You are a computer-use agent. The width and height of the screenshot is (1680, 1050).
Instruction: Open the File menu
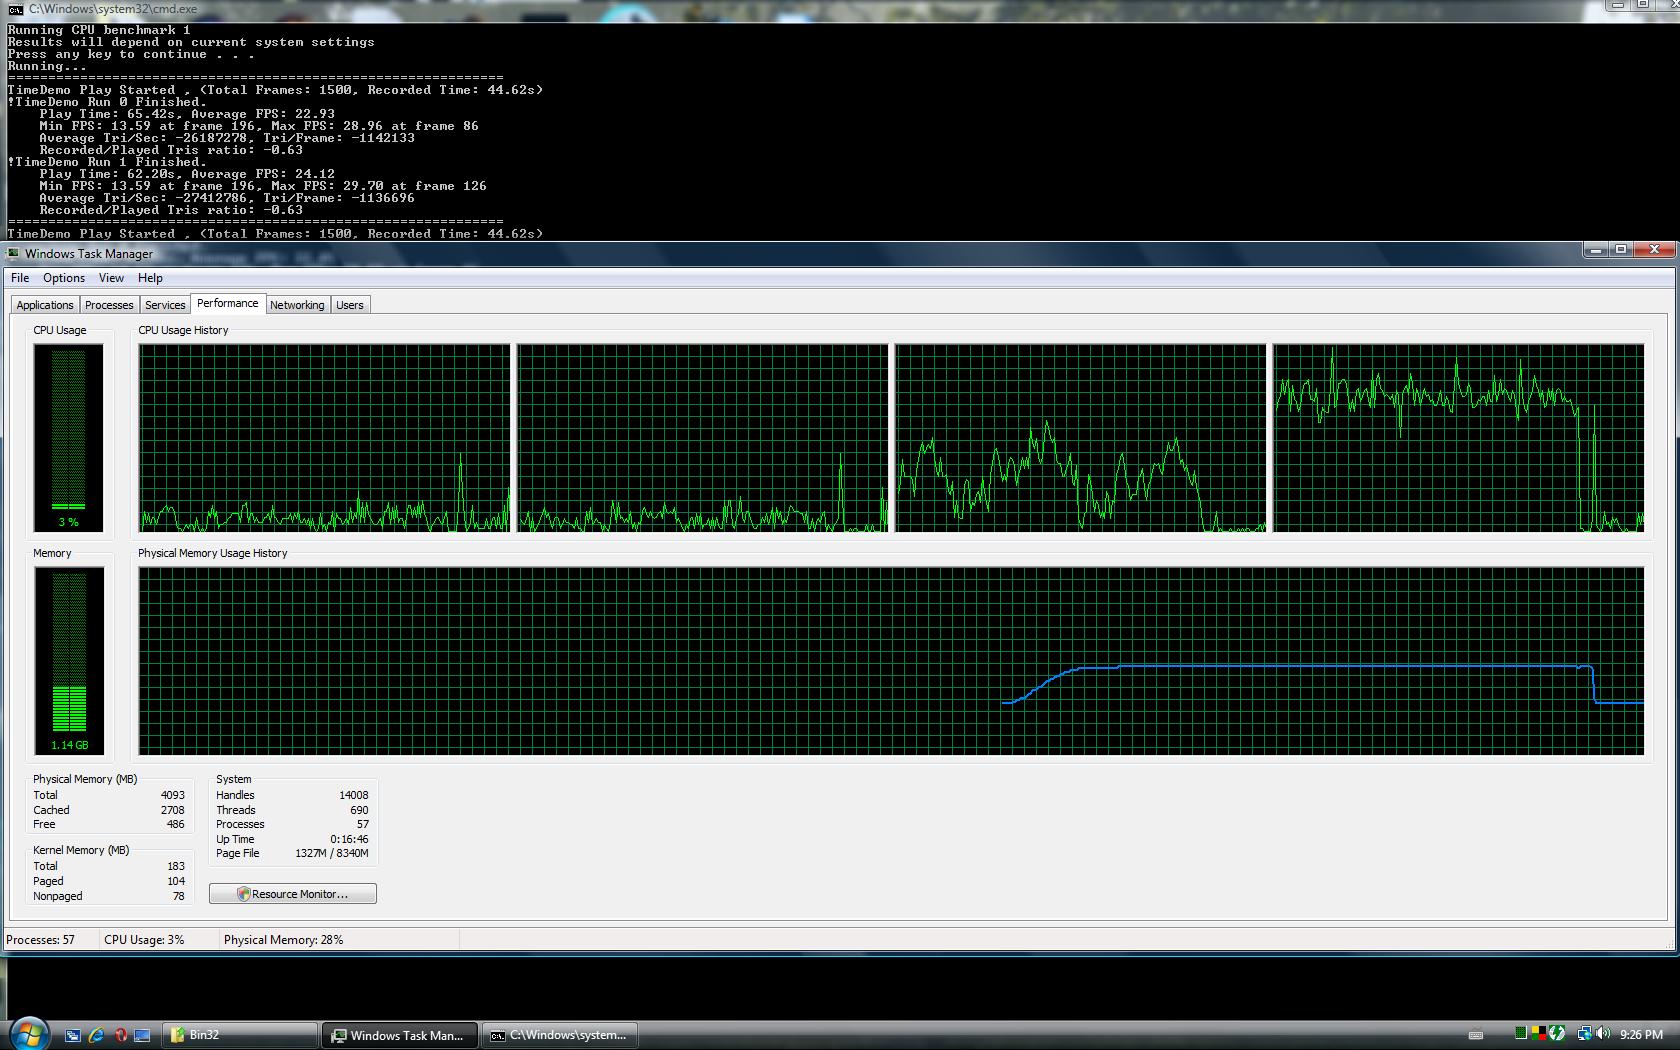[x=20, y=278]
